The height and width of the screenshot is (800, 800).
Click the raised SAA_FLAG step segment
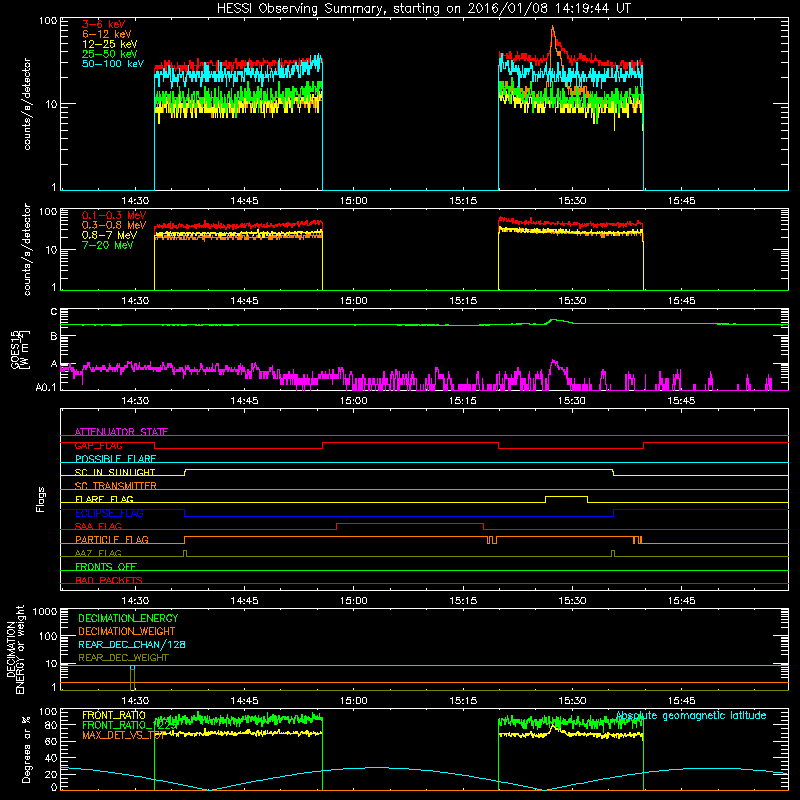(410, 523)
